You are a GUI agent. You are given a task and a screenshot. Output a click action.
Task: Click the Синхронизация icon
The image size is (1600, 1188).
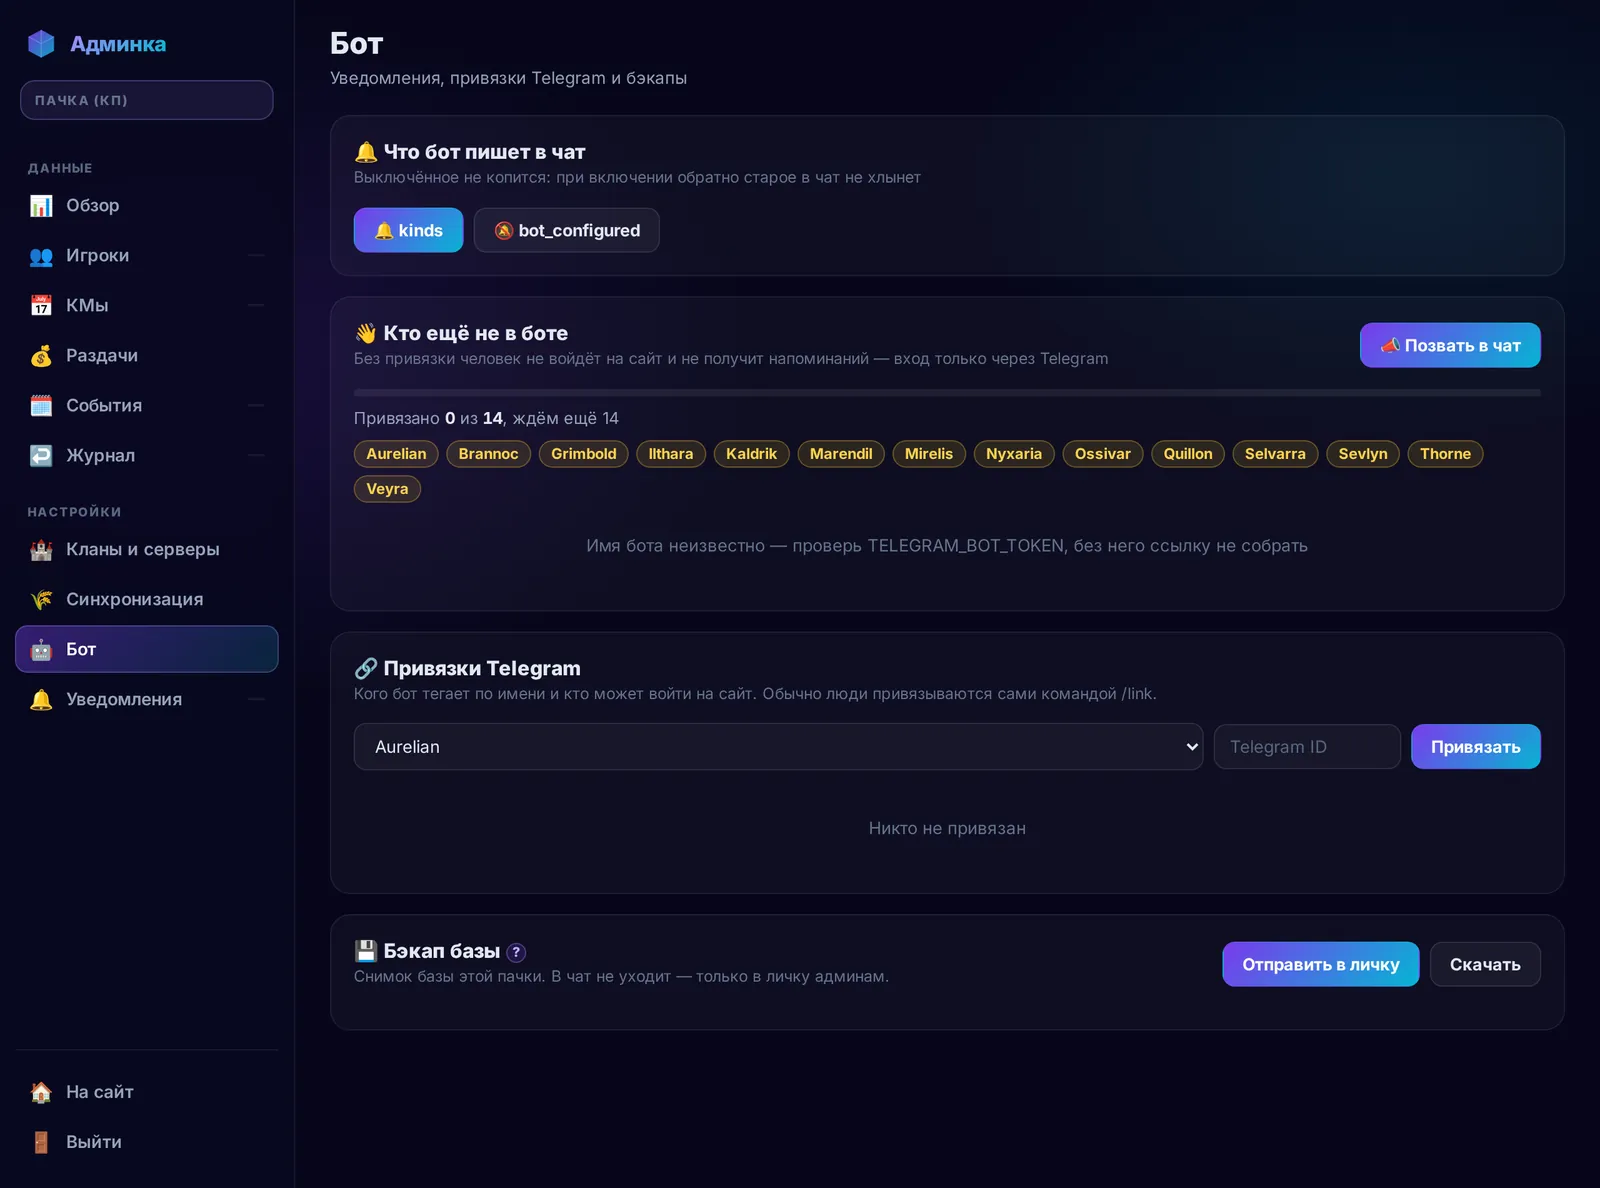pyautogui.click(x=41, y=600)
